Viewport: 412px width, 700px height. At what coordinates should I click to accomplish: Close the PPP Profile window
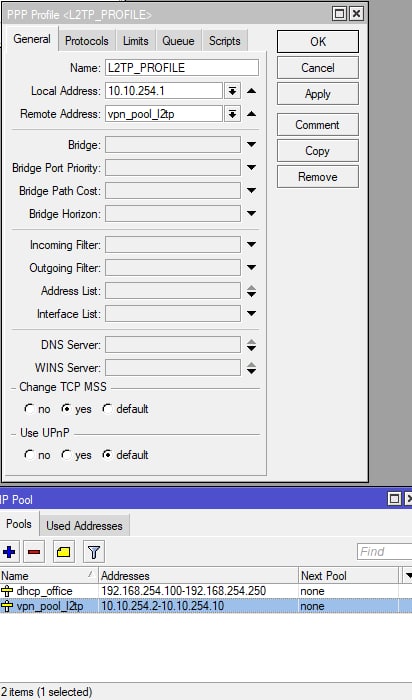coord(356,14)
